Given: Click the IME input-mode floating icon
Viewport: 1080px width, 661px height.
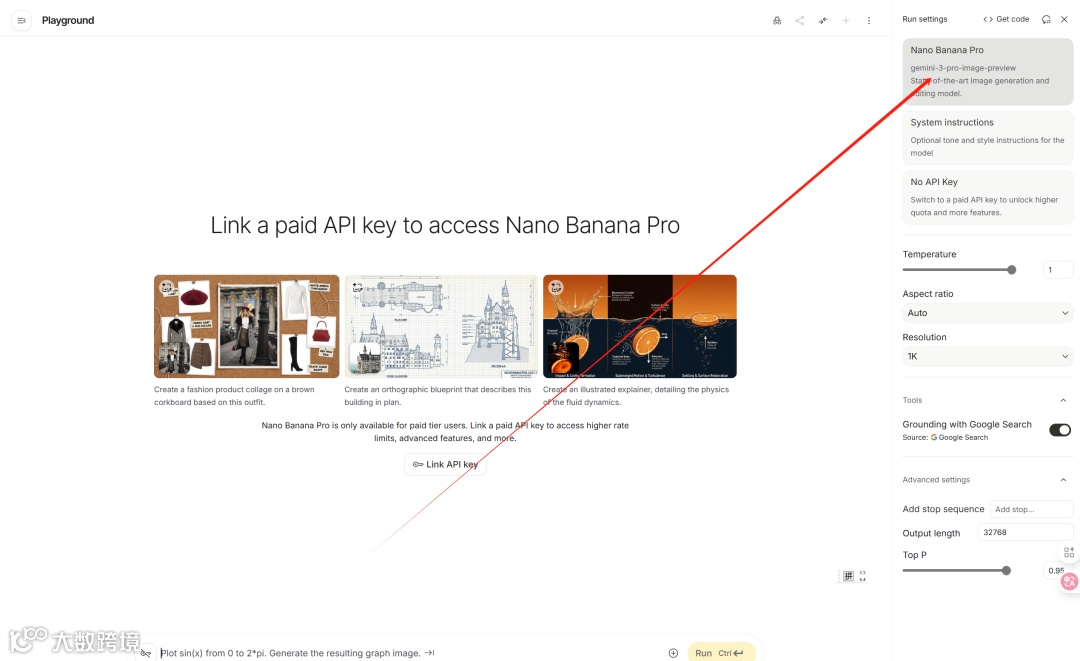Looking at the screenshot, I should [848, 576].
